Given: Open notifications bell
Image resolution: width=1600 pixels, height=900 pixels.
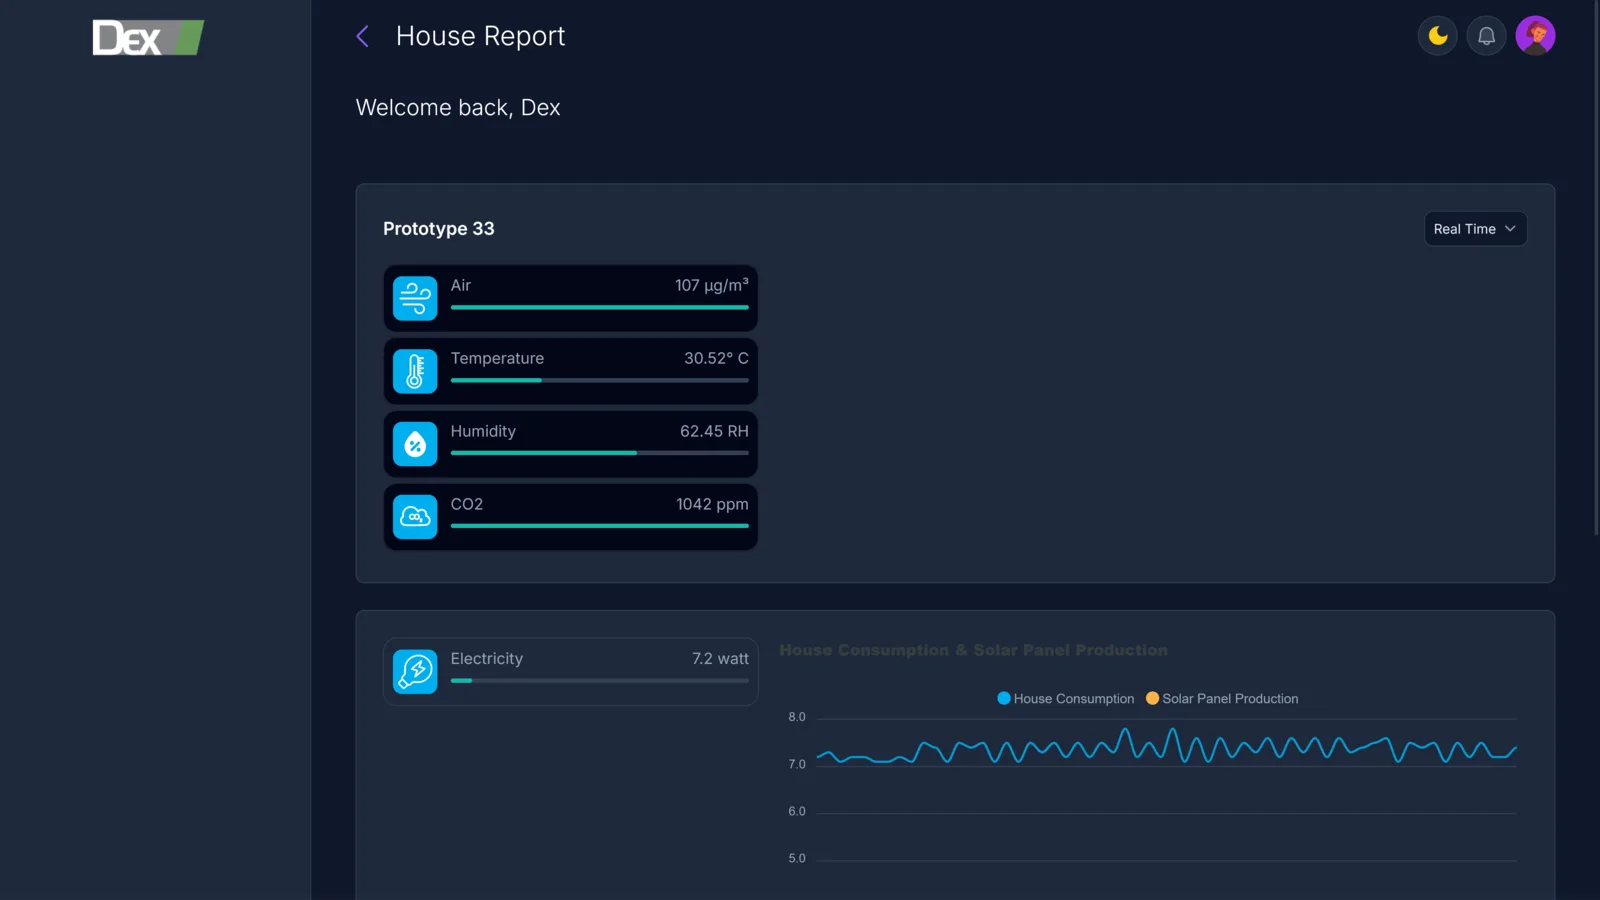Looking at the screenshot, I should [x=1487, y=36].
